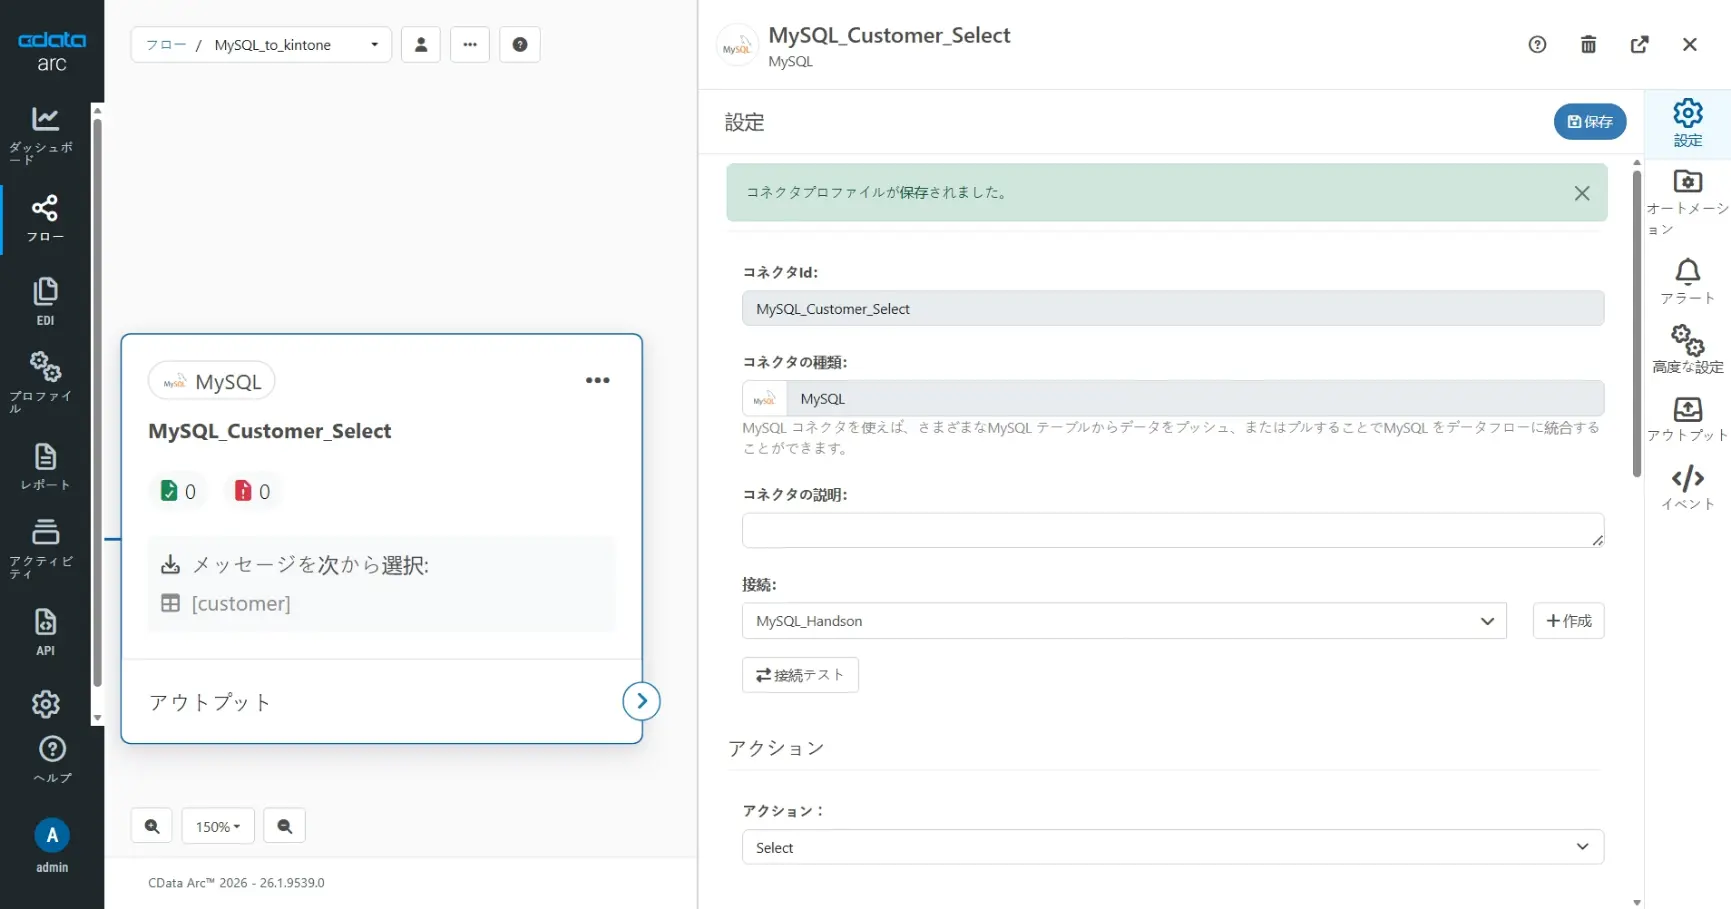Screen dimensions: 1731x909
Task: Open the 高度な設定 panel icon
Action: tap(1687, 342)
